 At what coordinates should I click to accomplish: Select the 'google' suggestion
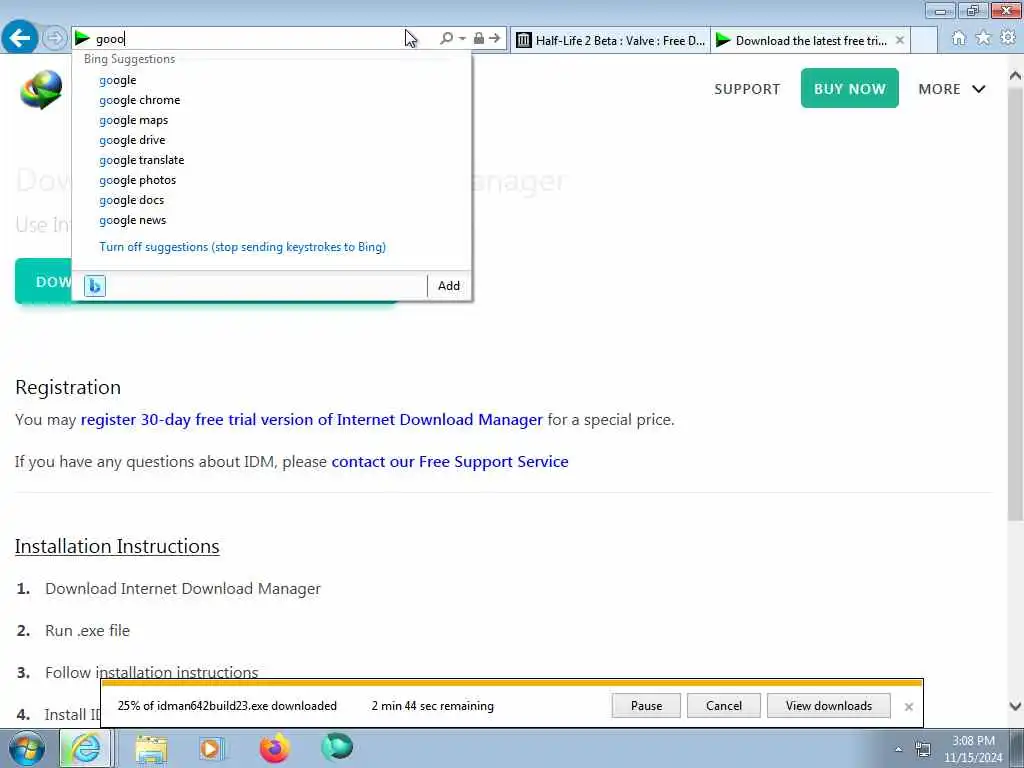tap(271, 80)
